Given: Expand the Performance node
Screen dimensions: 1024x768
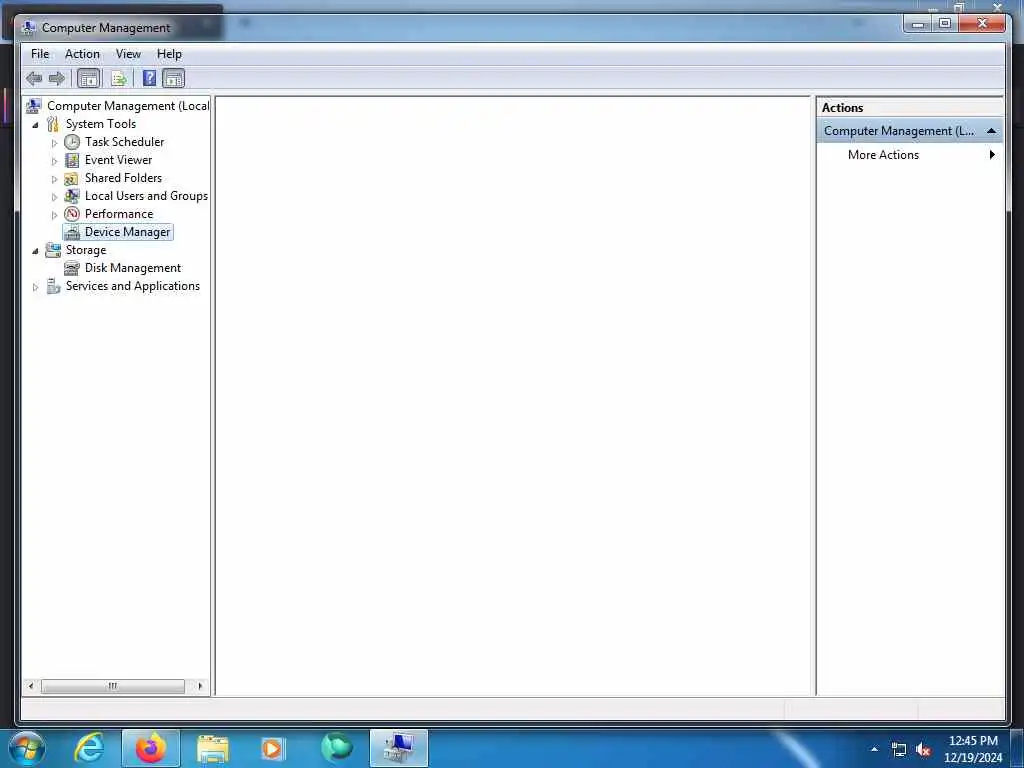Looking at the screenshot, I should coord(54,215).
